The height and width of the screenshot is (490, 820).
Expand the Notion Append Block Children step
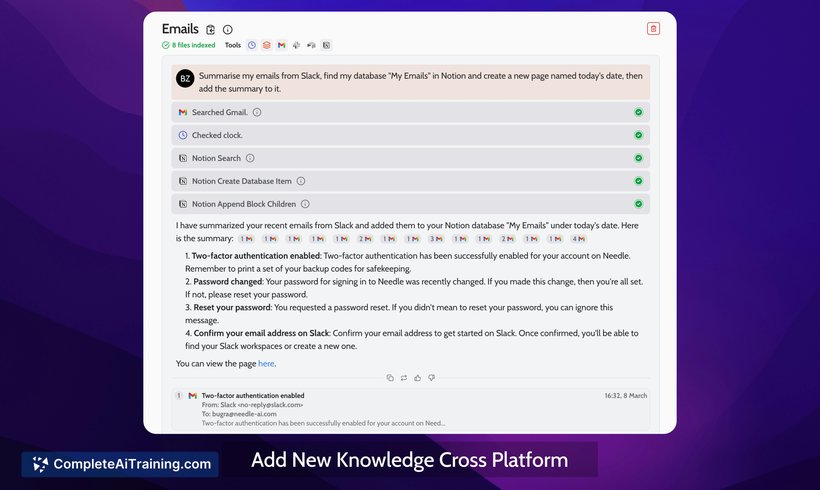coord(411,204)
